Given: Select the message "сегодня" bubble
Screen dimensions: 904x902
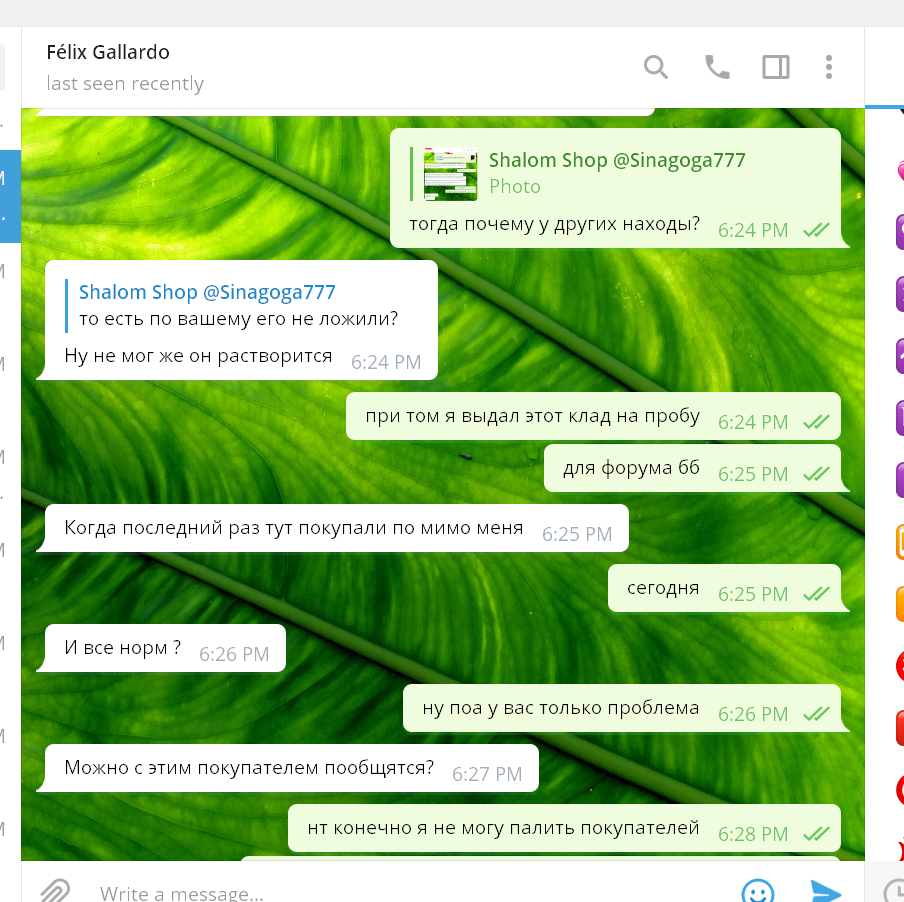Looking at the screenshot, I should (663, 588).
